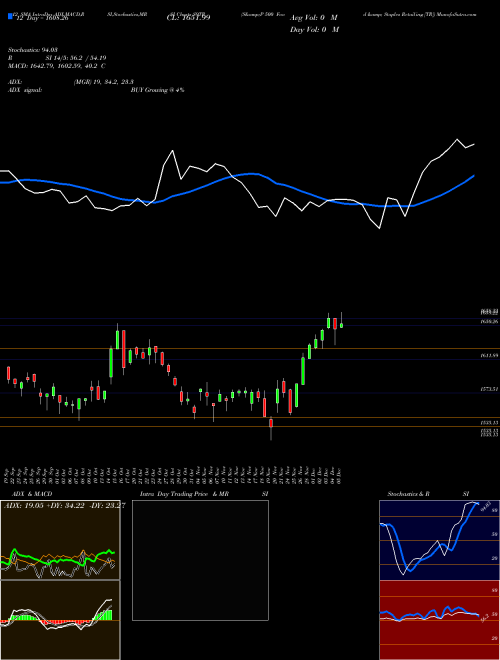This screenshot has width=500, height=660.
Task: Click the 'BUY Growing @ 4%' signal text
Action: point(157,90)
